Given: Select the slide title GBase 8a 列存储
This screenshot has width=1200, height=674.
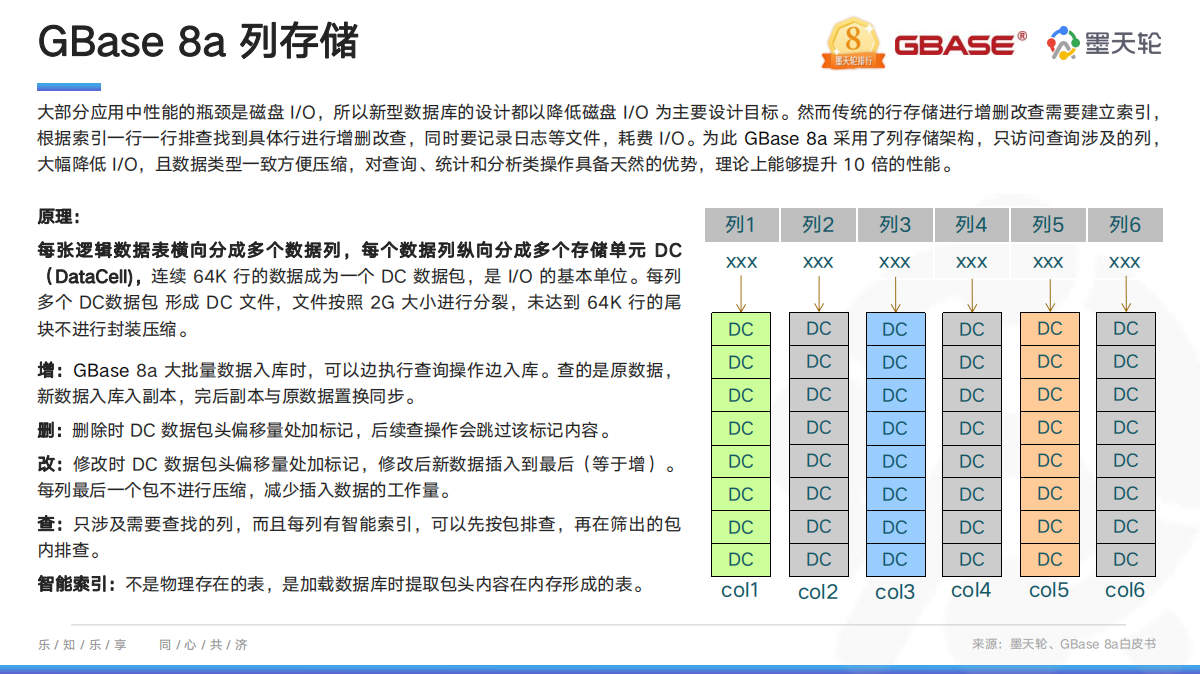Looking at the screenshot, I should (197, 41).
